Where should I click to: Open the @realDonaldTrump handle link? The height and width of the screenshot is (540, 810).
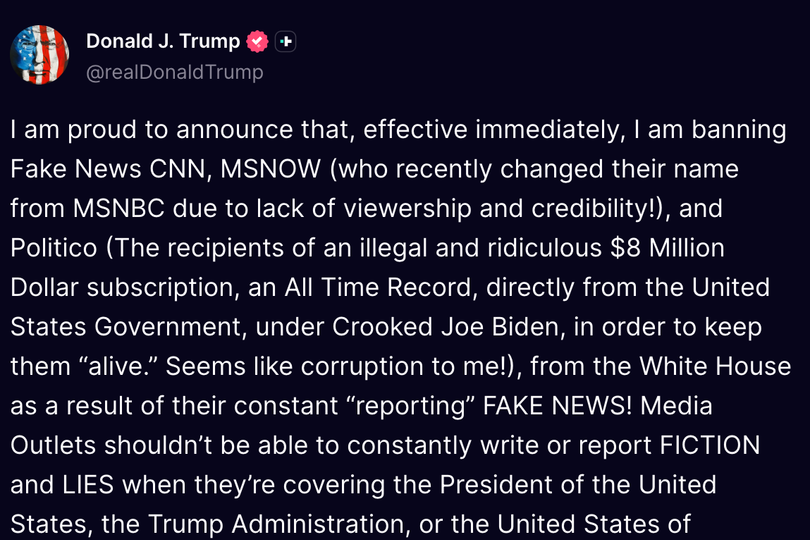coord(175,72)
